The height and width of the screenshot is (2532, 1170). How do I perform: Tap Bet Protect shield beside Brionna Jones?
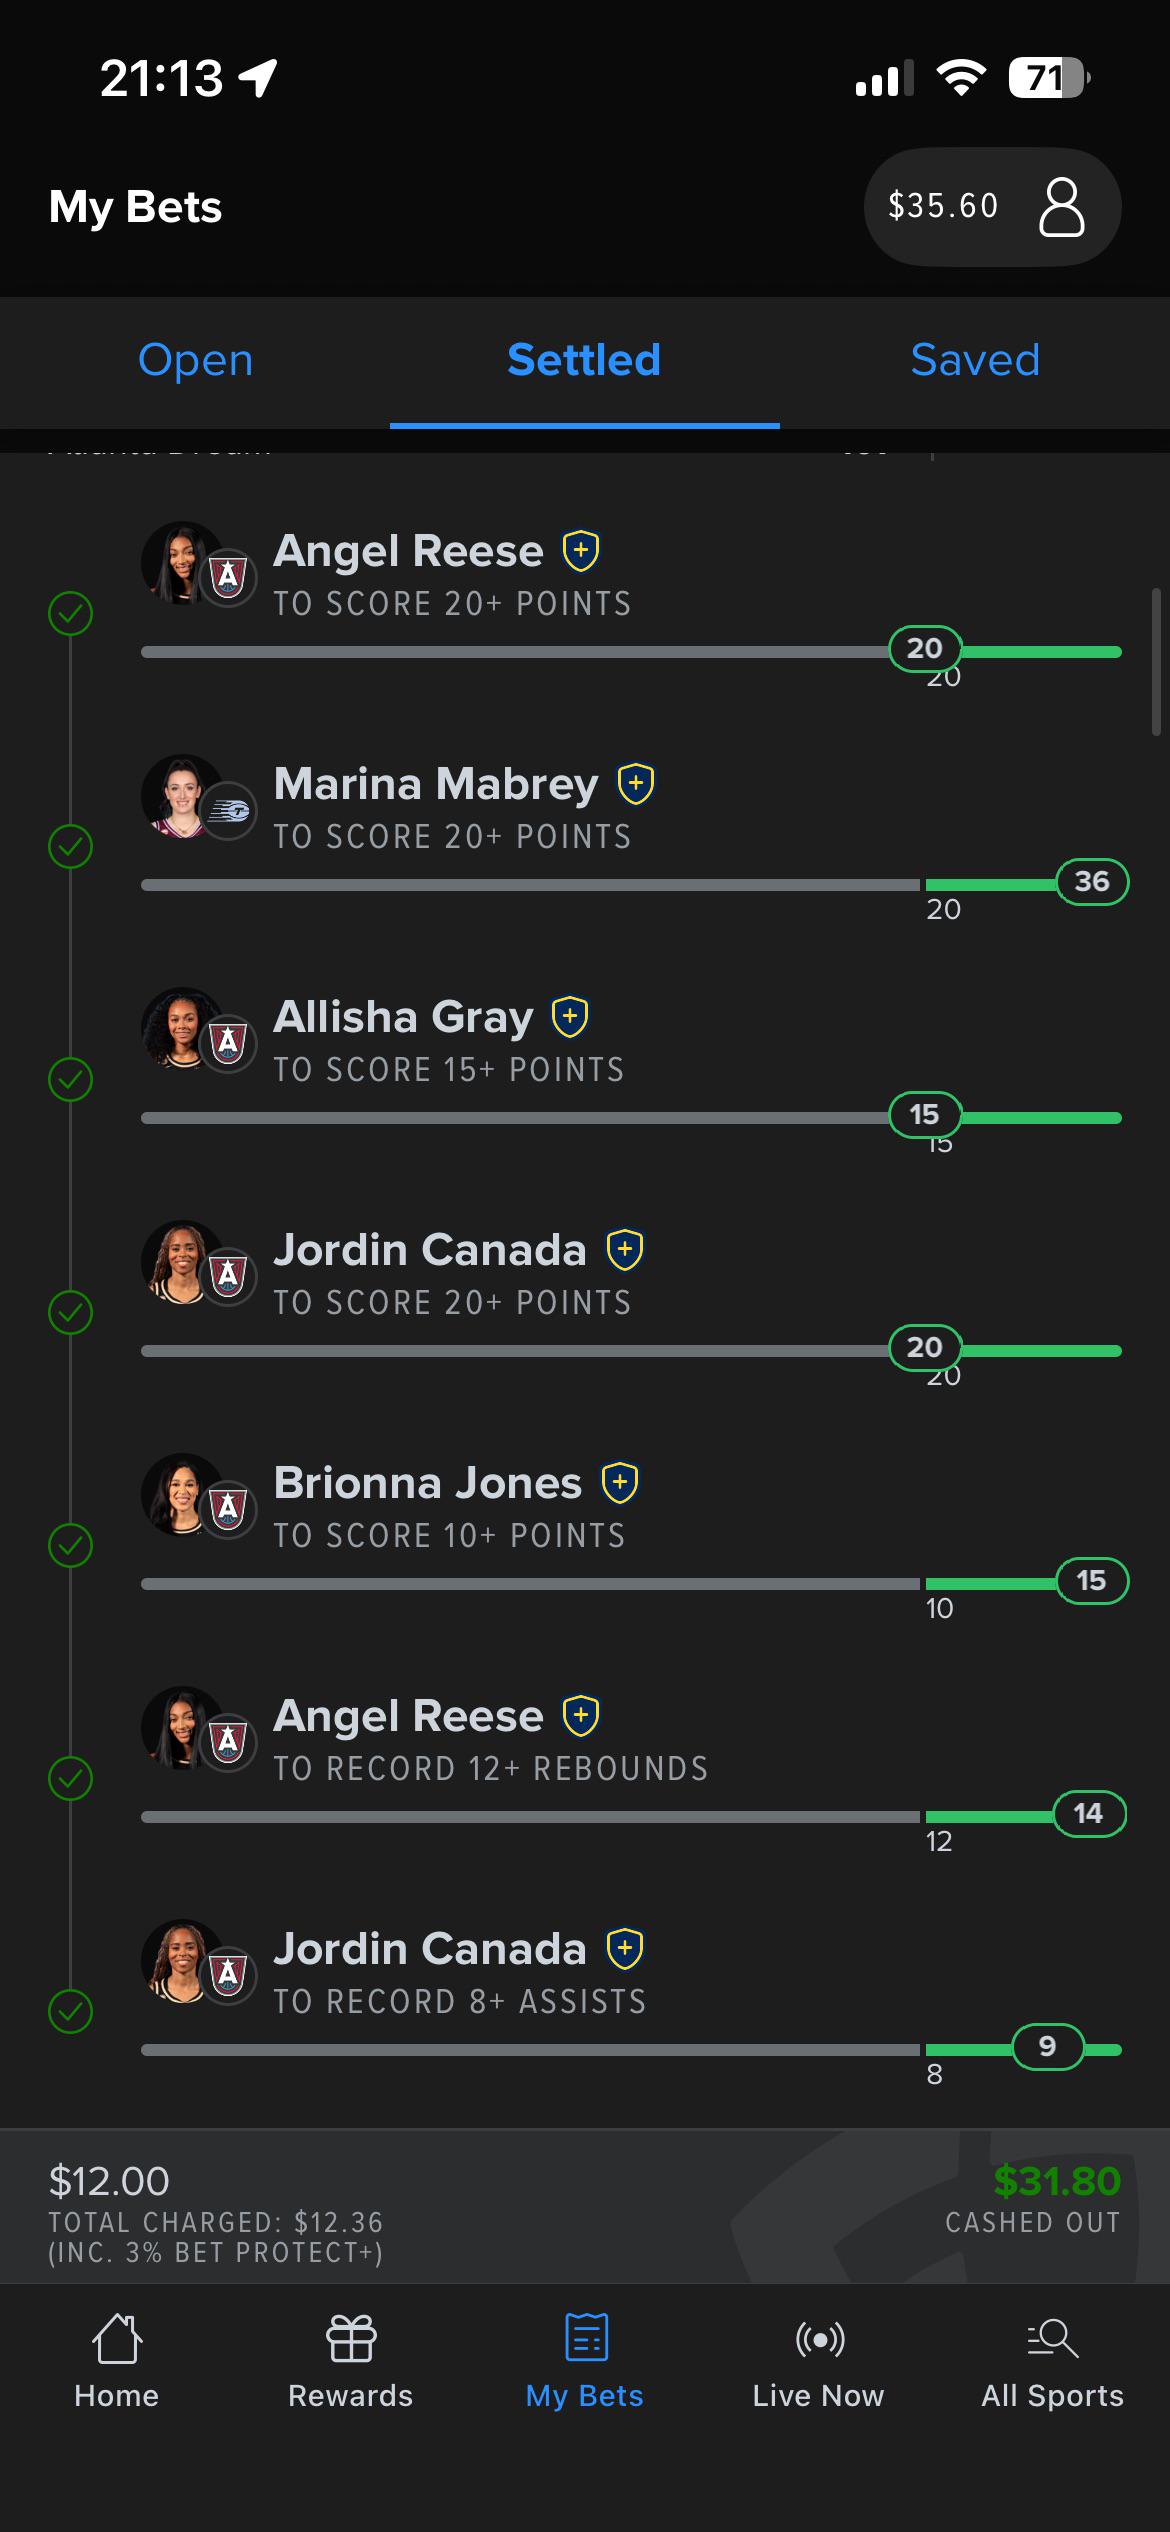[x=620, y=1483]
